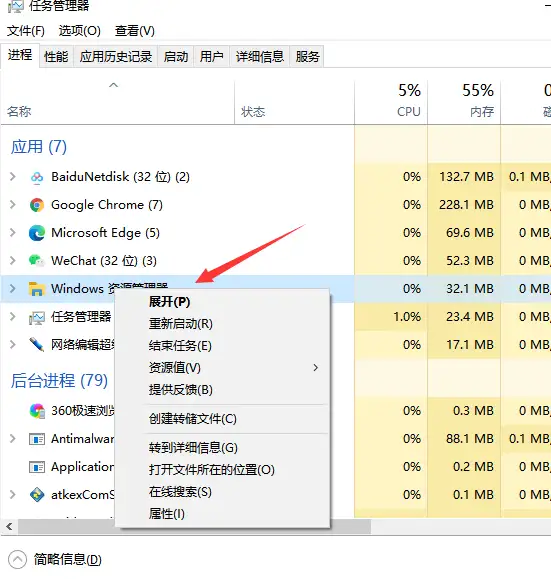The width and height of the screenshot is (551, 579).
Task: Sort by the 状态 column header
Action: pyautogui.click(x=294, y=103)
